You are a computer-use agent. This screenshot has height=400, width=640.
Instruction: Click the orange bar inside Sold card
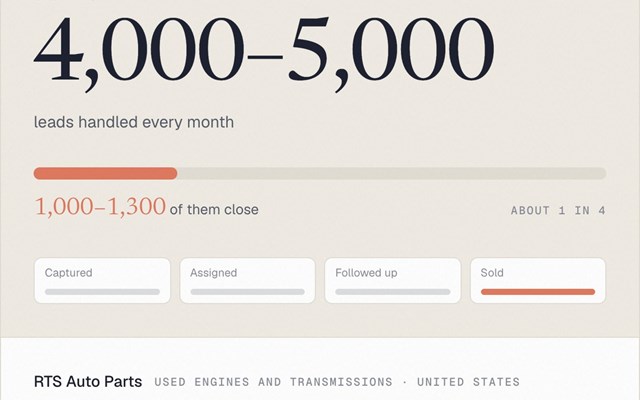(x=538, y=292)
